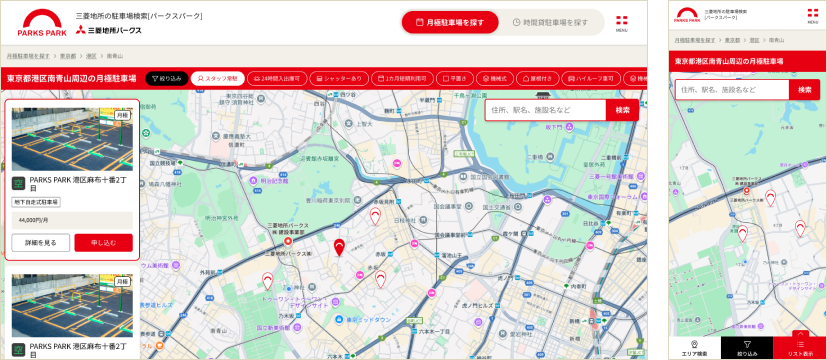The image size is (827, 360).
Task: Toggle the 機械式 filter chip
Action: tap(495, 79)
